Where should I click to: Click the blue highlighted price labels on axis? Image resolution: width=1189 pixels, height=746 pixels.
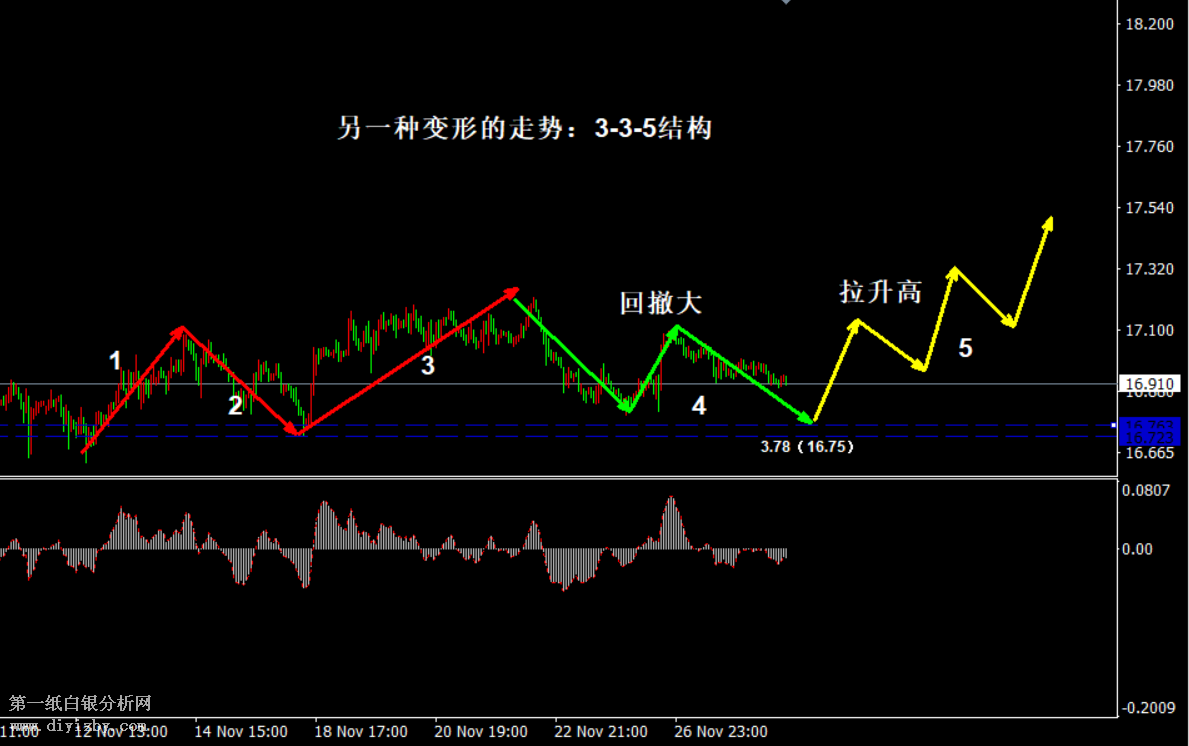click(1152, 432)
